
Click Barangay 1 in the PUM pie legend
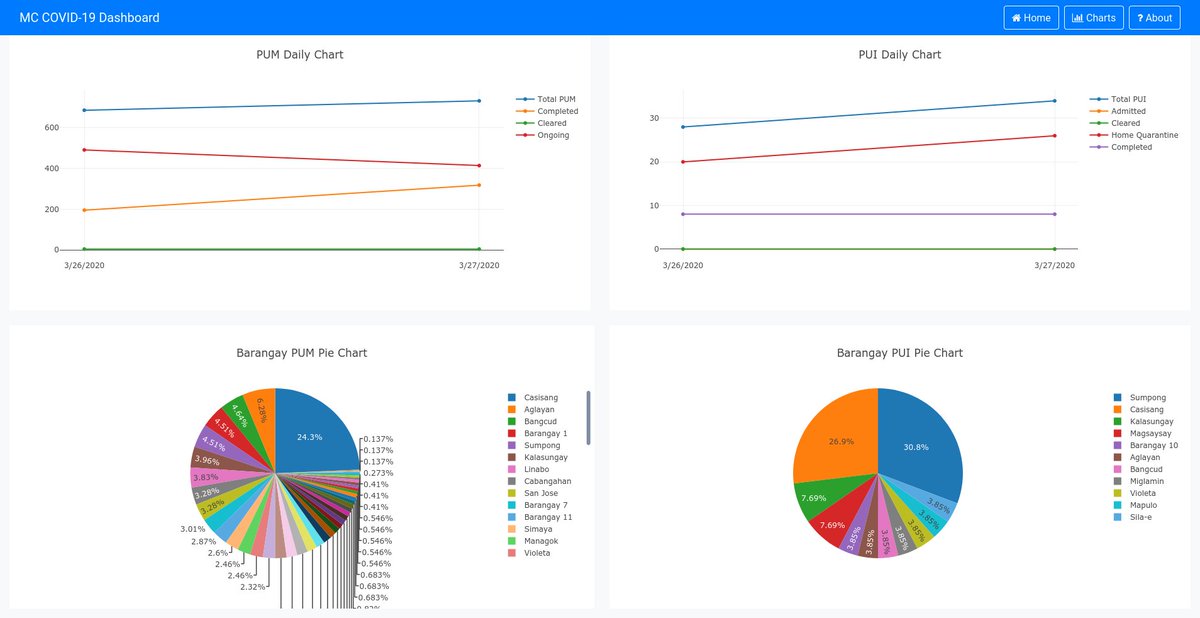click(x=546, y=434)
